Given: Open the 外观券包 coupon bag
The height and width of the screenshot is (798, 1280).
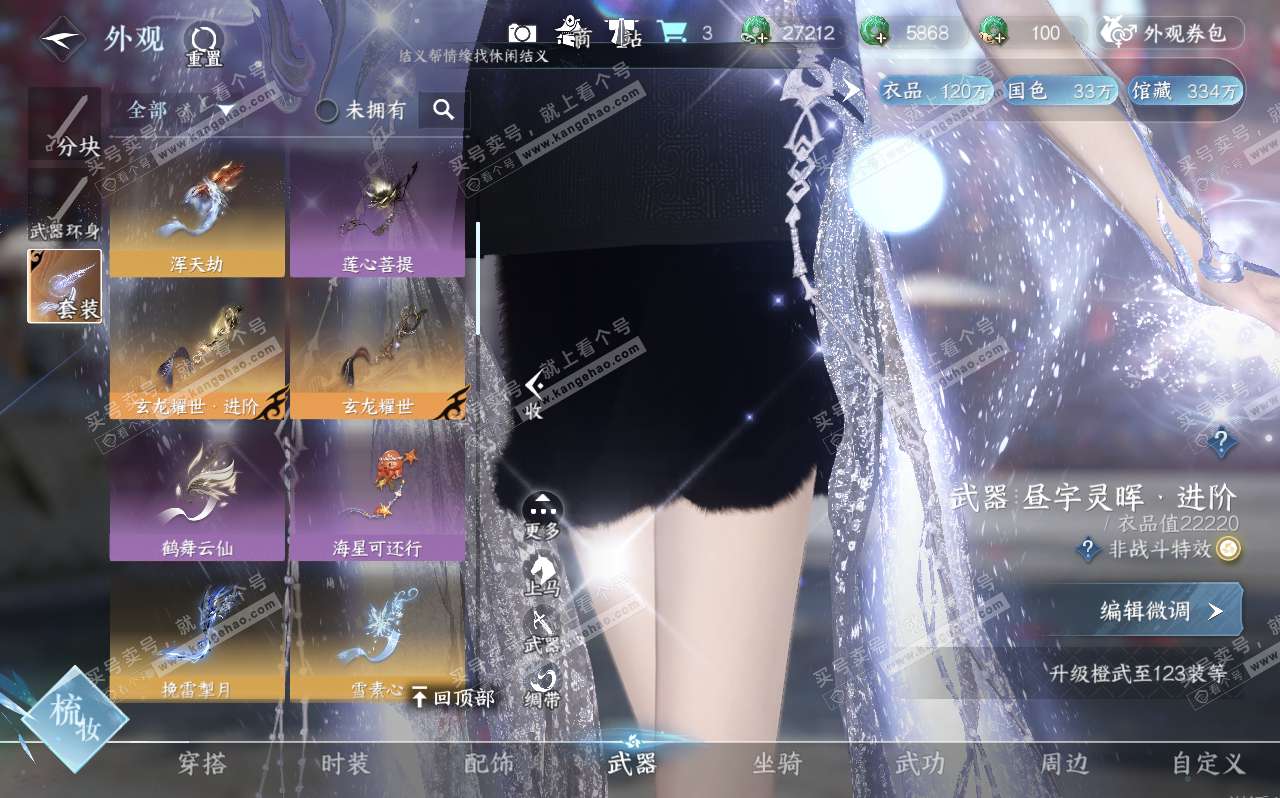Looking at the screenshot, I should pos(1172,33).
